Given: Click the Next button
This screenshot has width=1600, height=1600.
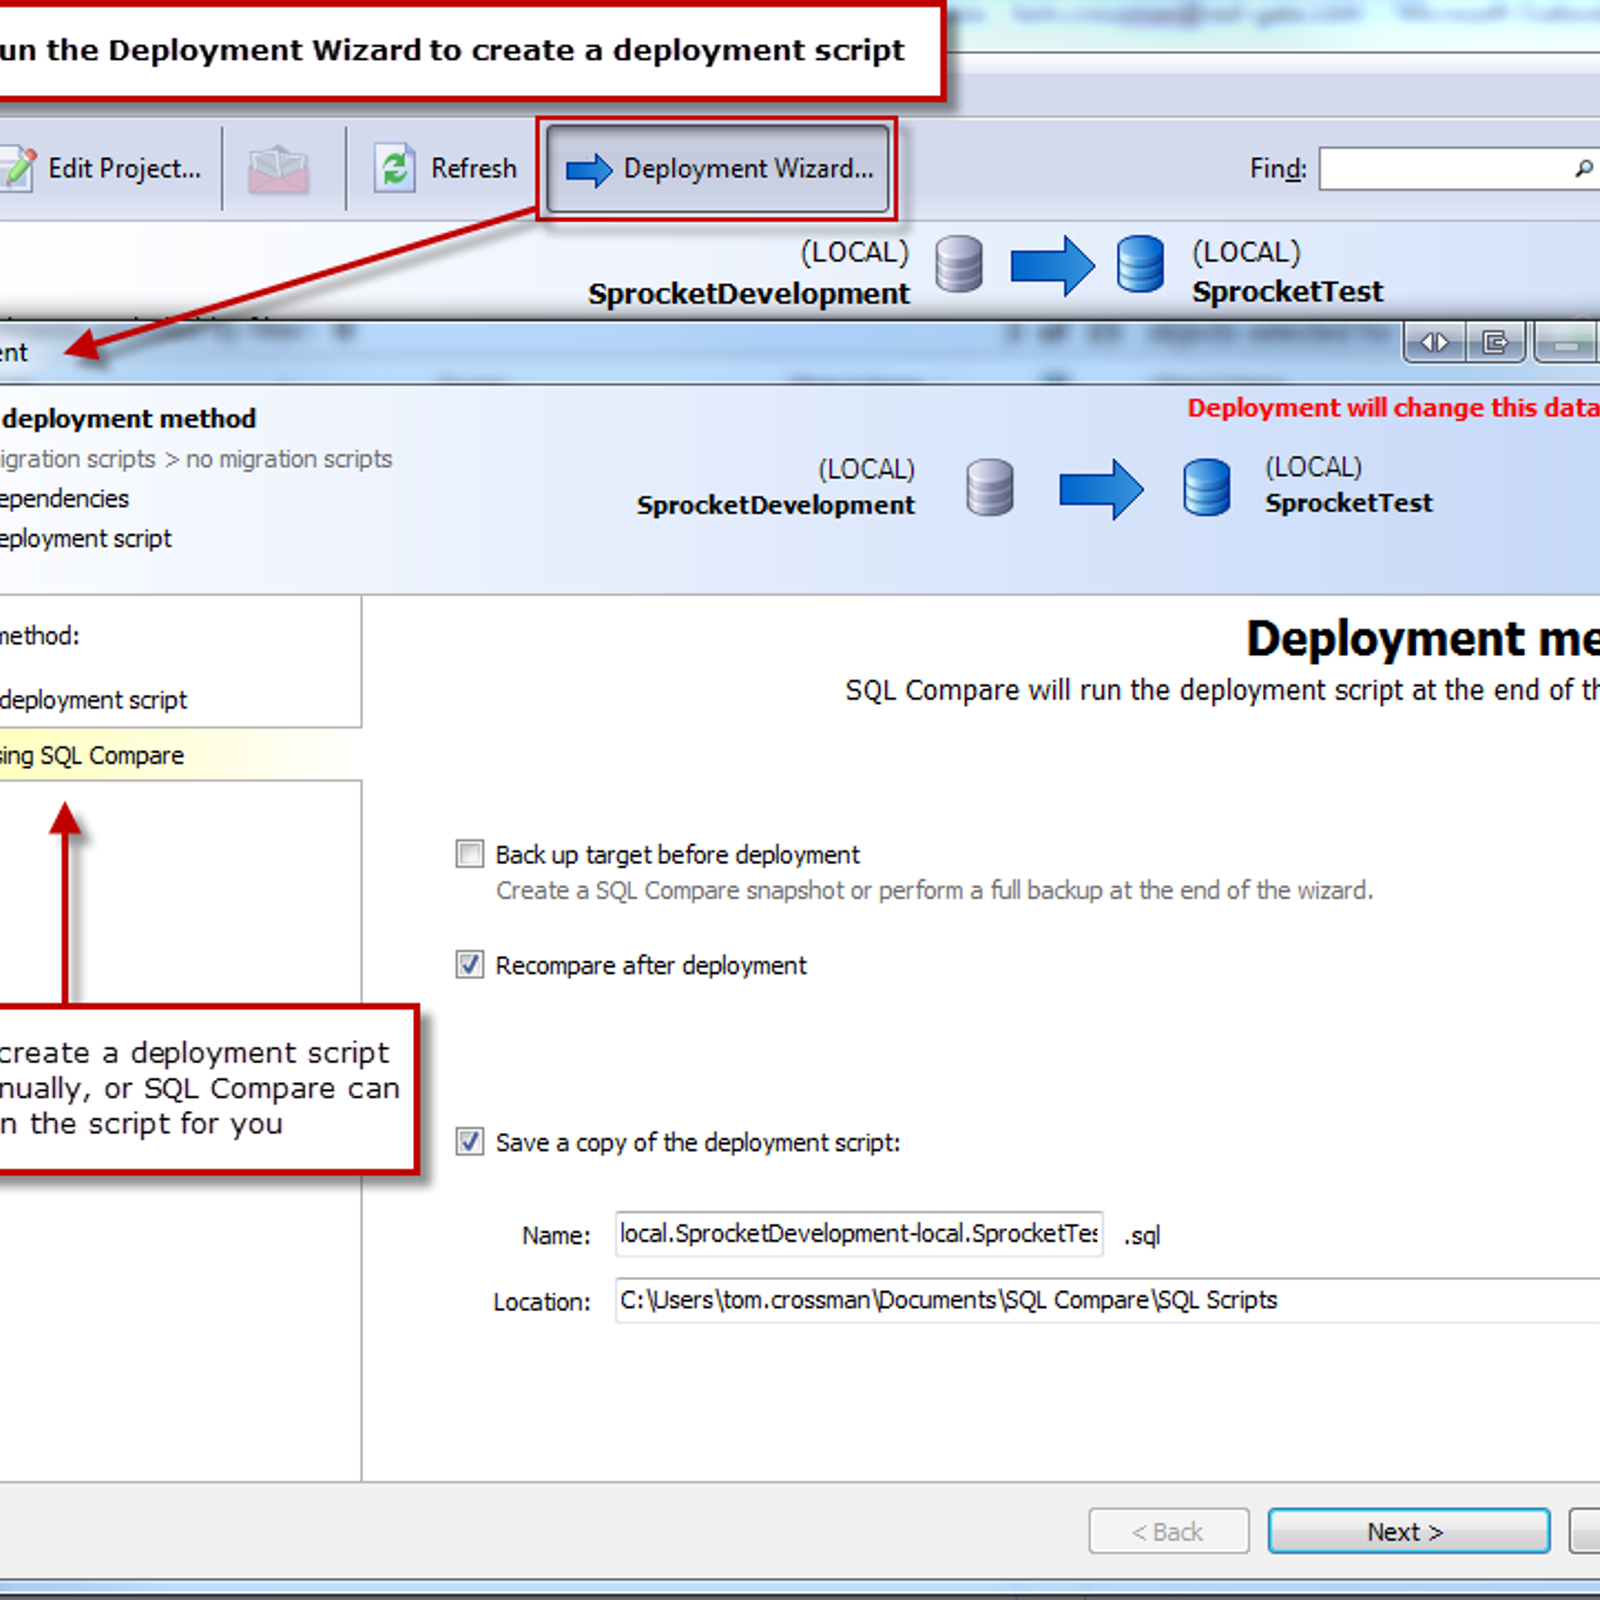Looking at the screenshot, I should (1409, 1531).
